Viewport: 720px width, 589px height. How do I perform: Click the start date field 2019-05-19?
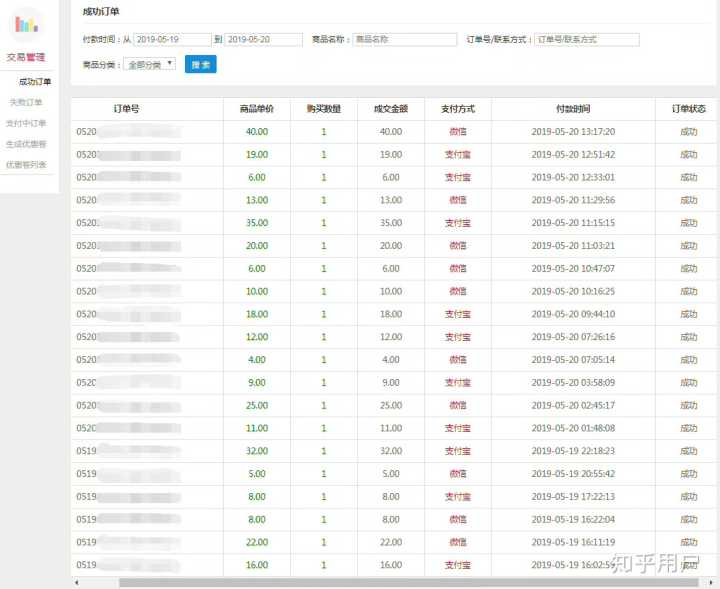[172, 39]
